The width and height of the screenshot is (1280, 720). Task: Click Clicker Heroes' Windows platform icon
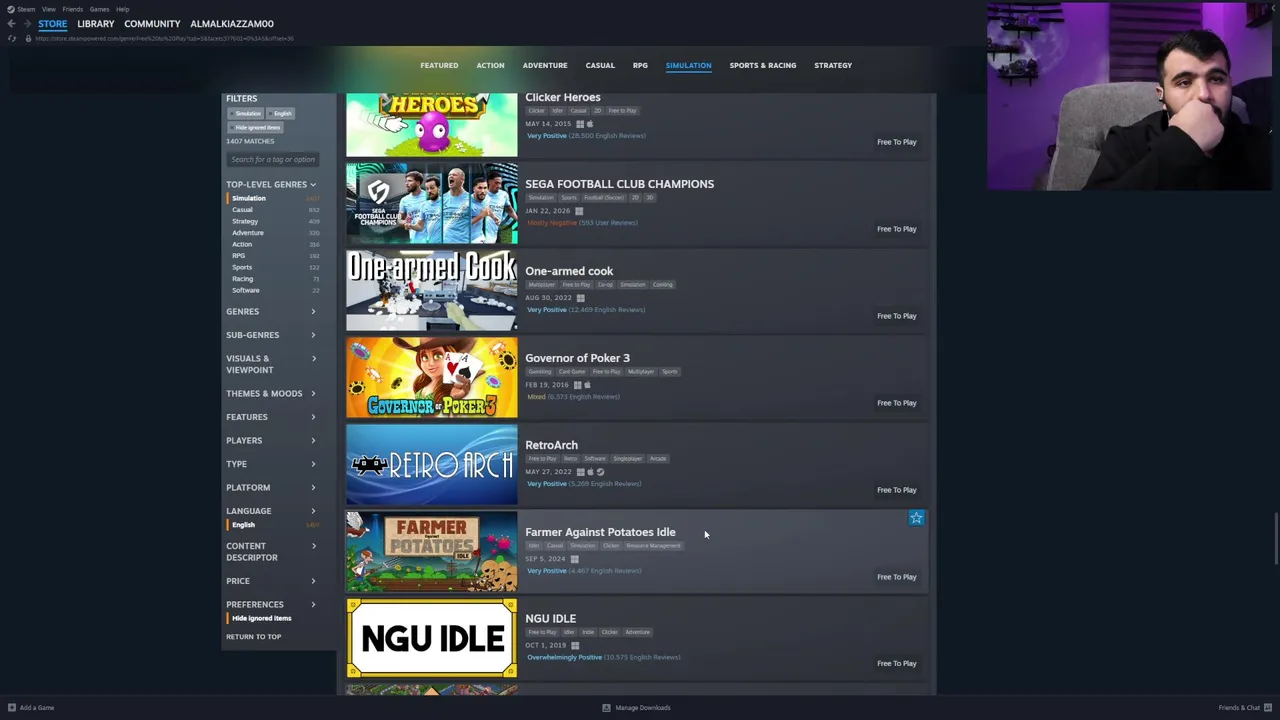[x=580, y=124]
